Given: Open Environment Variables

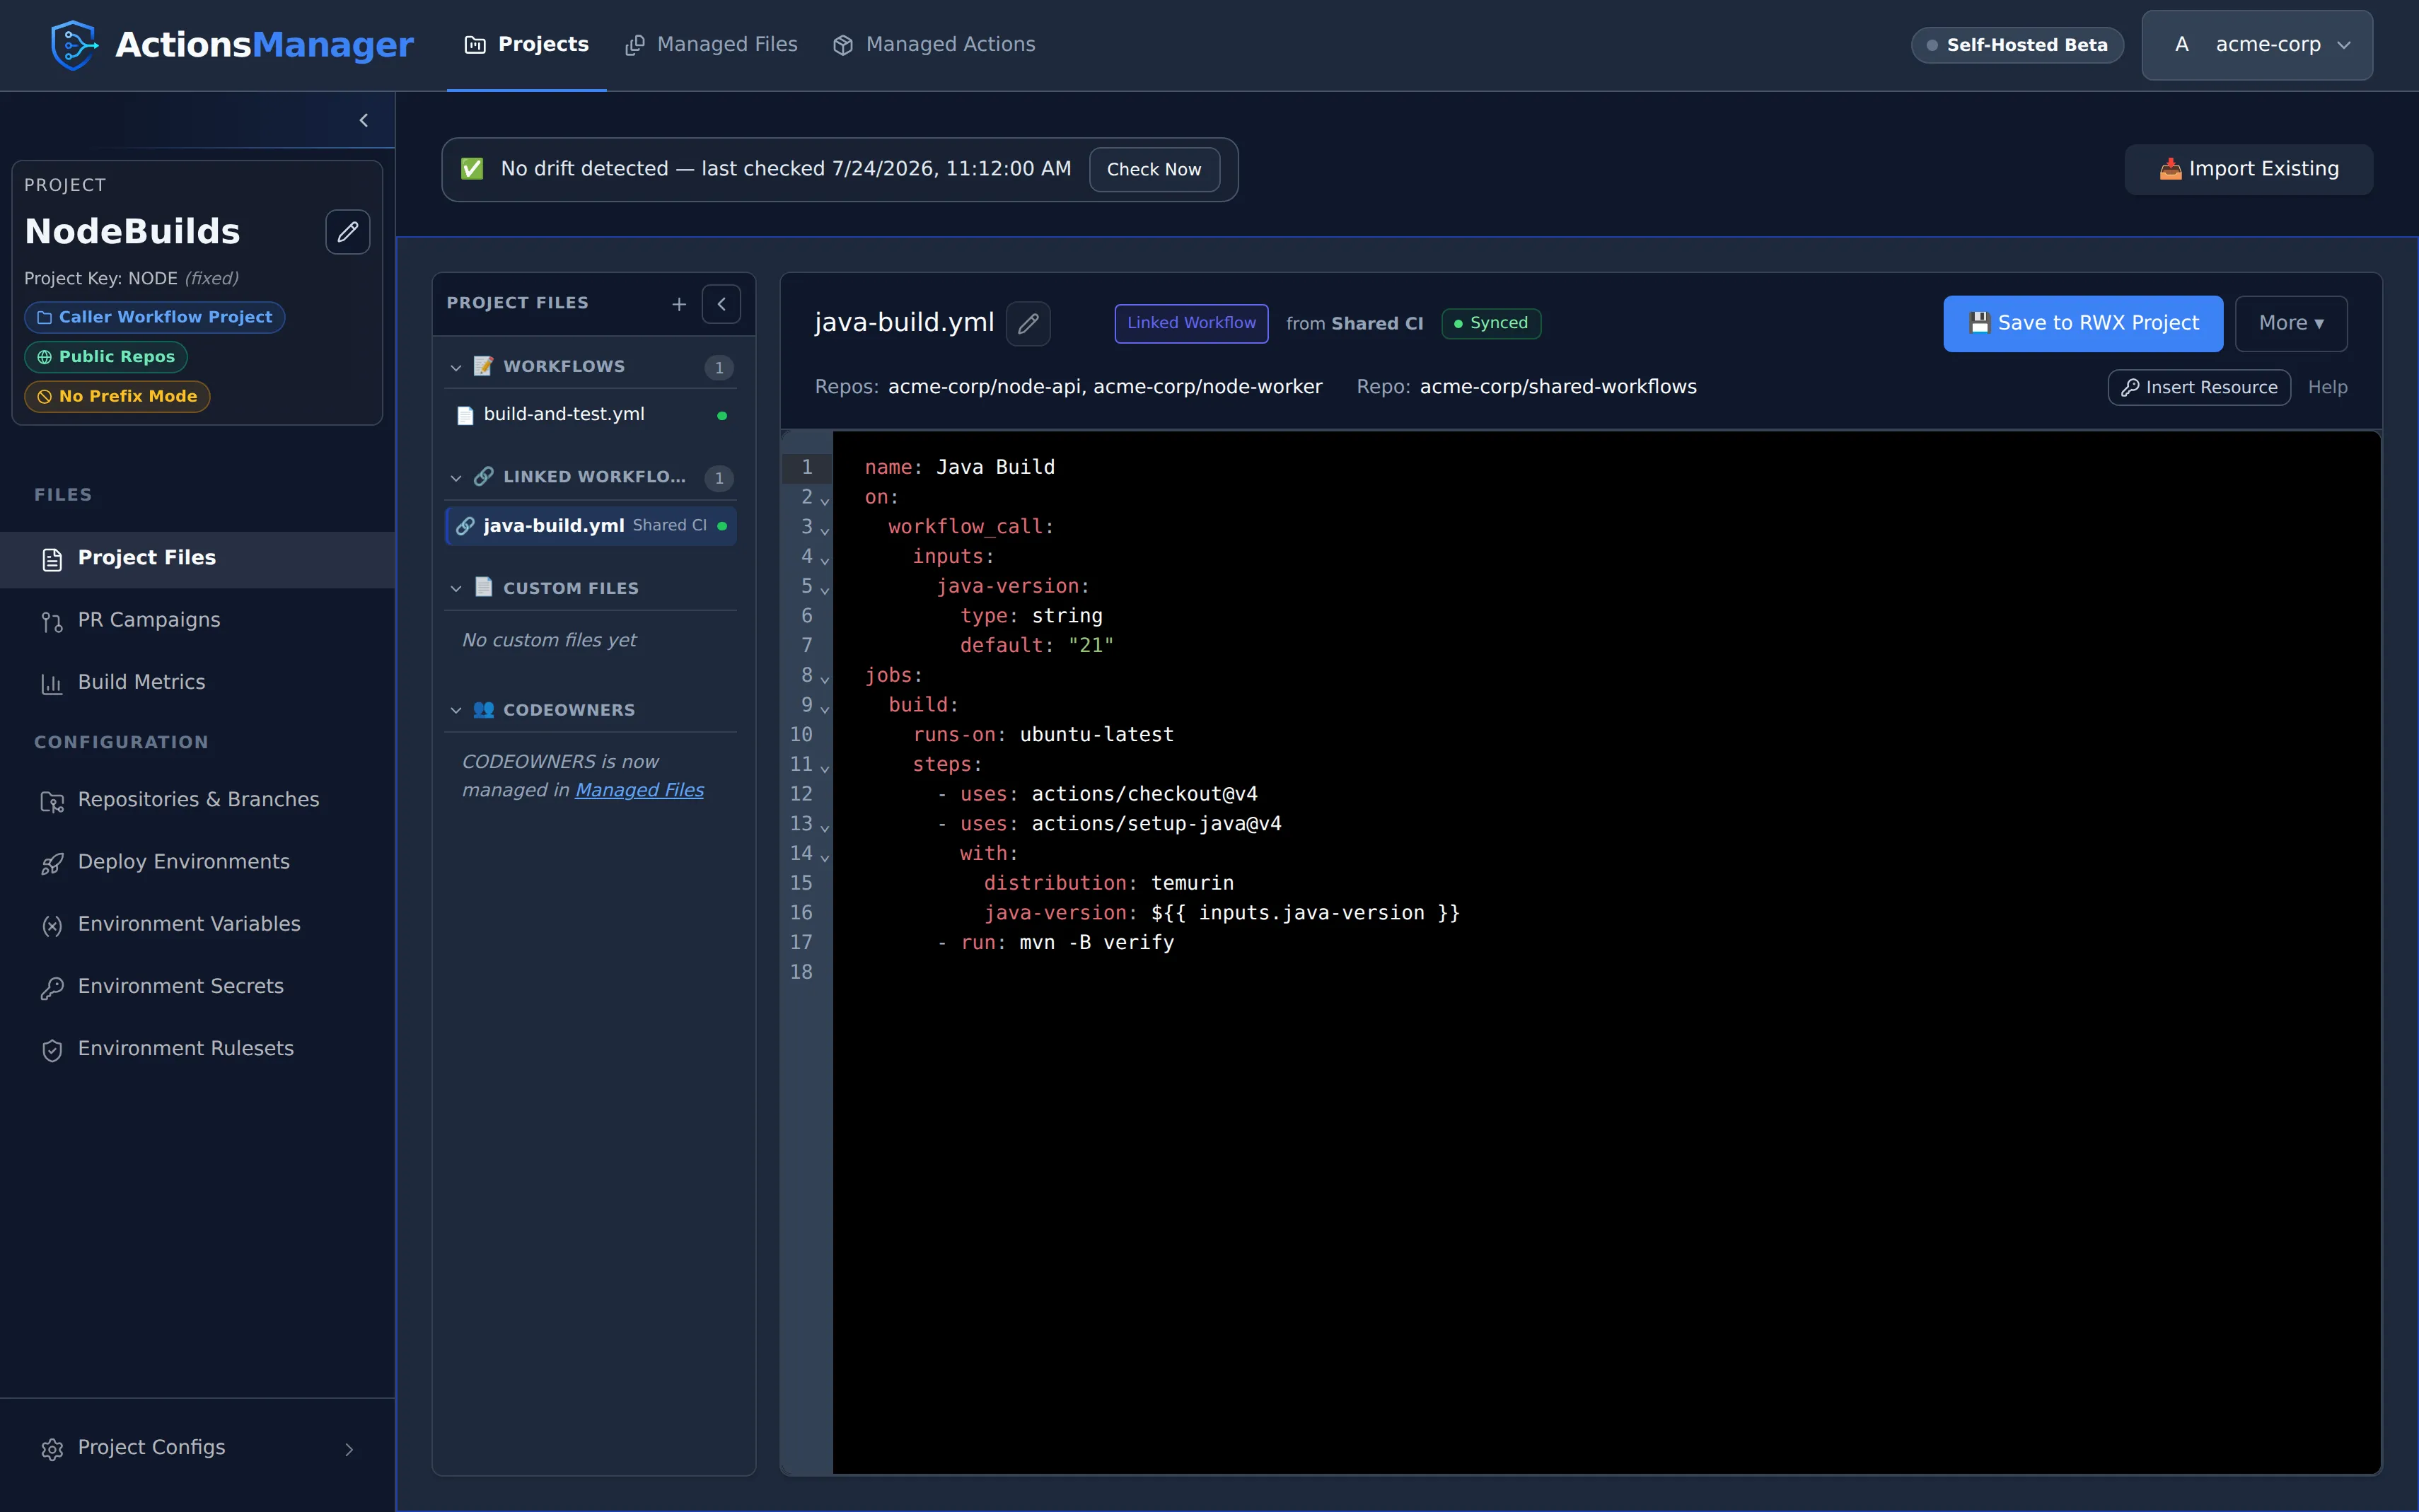Looking at the screenshot, I should (x=198, y=924).
